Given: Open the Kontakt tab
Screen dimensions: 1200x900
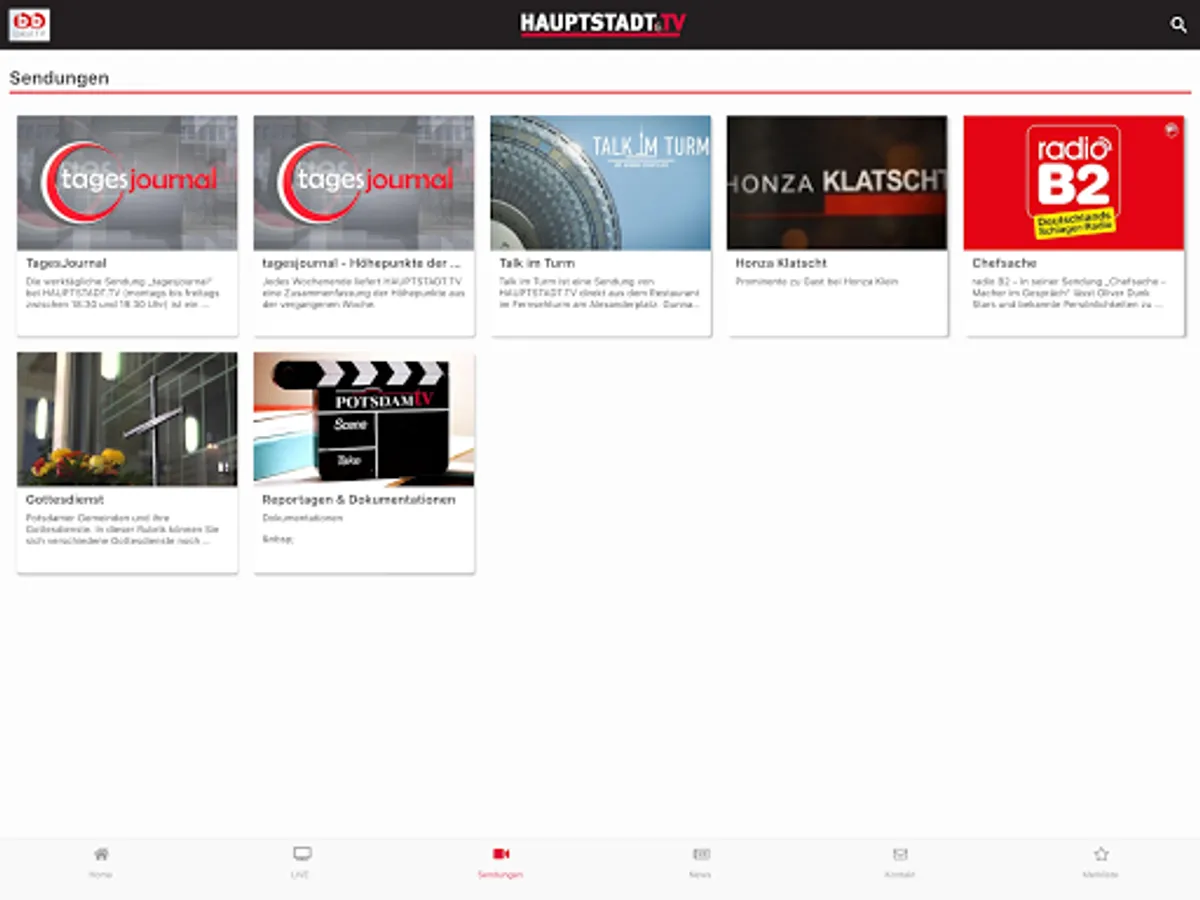Looking at the screenshot, I should (900, 862).
